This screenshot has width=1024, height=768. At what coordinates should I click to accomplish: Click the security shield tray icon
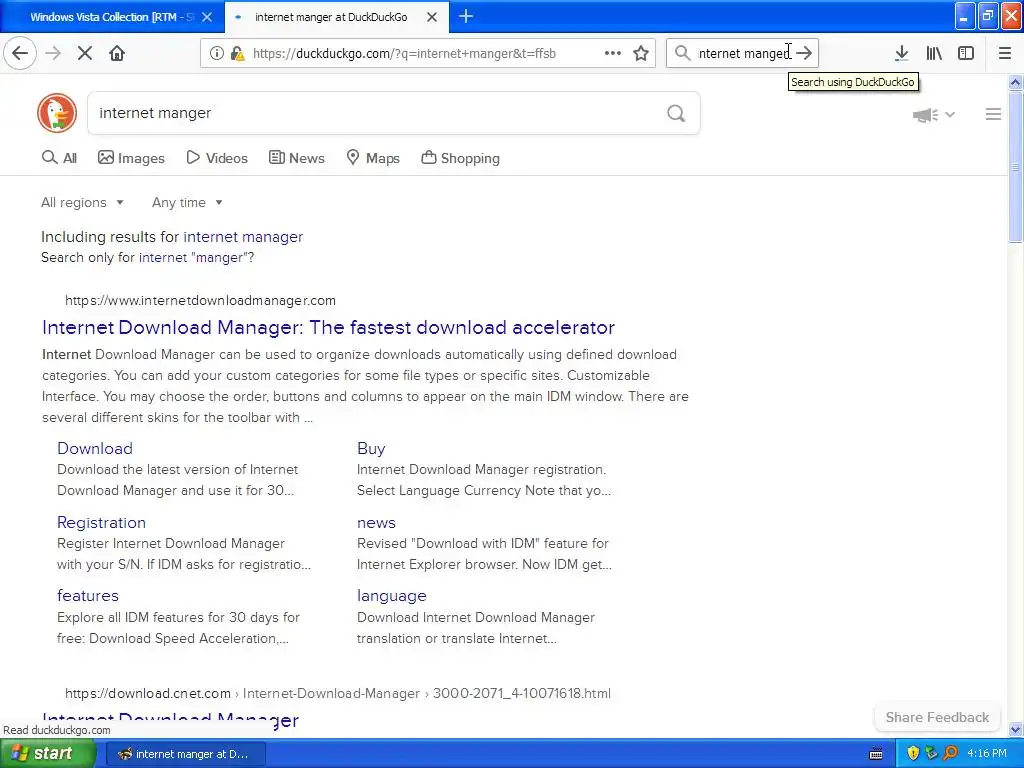(x=913, y=753)
